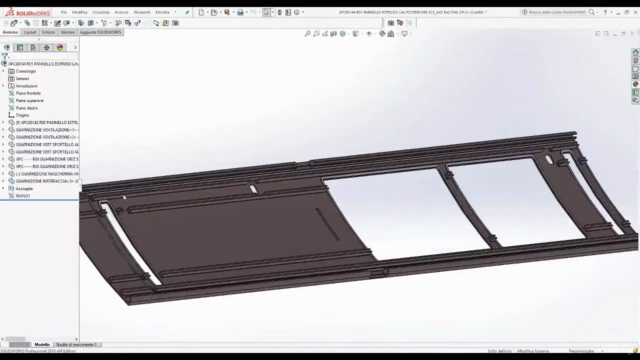Open SOLIDWORKS Options gear icon
This screenshot has width=640, height=360.
click(297, 13)
